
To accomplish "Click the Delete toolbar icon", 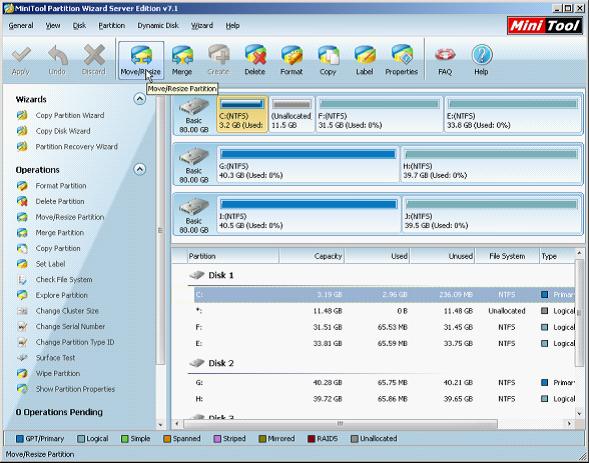I will [255, 61].
